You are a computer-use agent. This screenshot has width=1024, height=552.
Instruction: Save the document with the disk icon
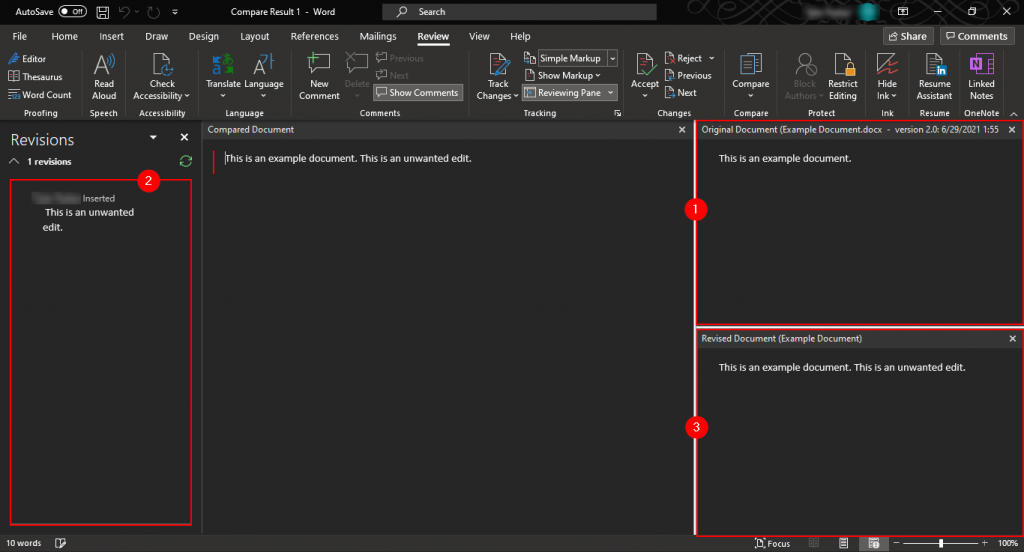[103, 12]
